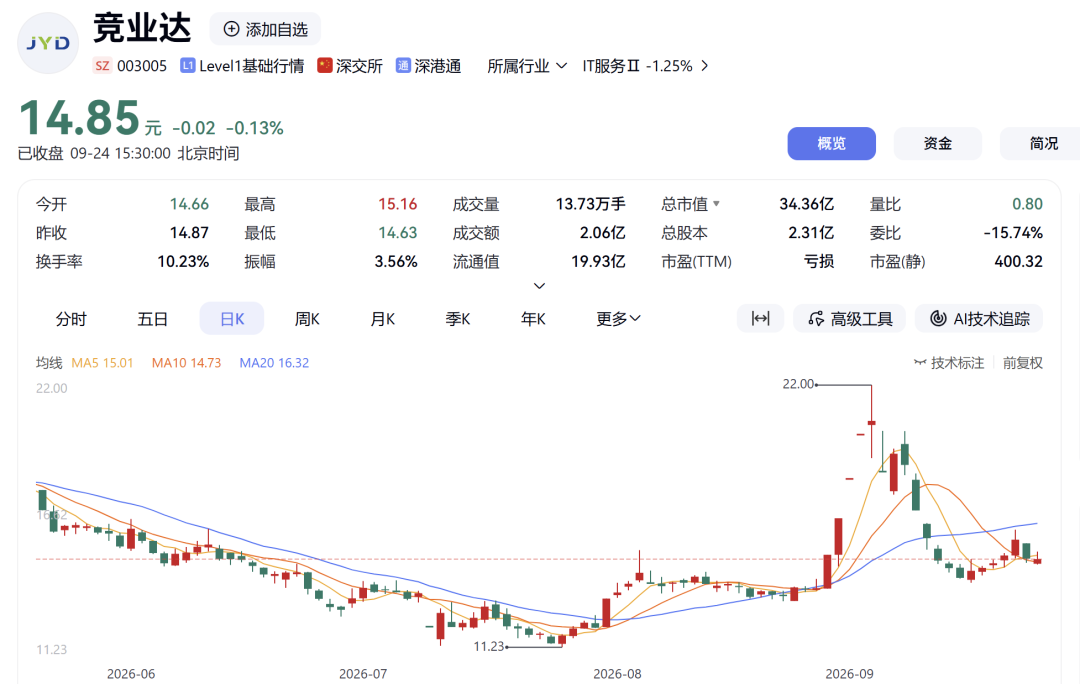Open the 更多 period dropdown
The height and width of the screenshot is (684, 1080).
coord(618,319)
